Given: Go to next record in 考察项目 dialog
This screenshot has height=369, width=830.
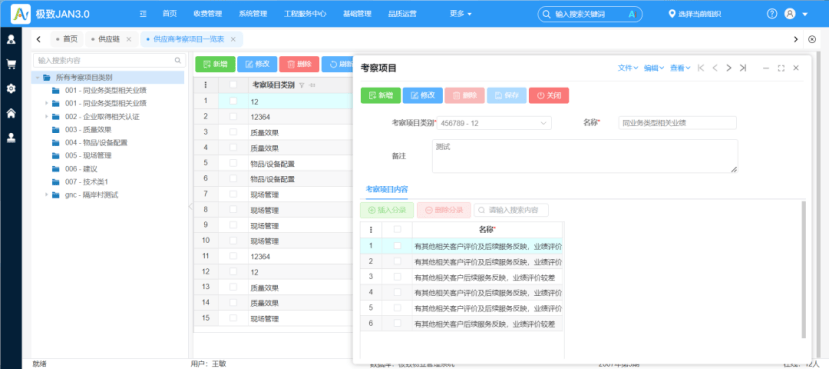Looking at the screenshot, I should click(728, 68).
